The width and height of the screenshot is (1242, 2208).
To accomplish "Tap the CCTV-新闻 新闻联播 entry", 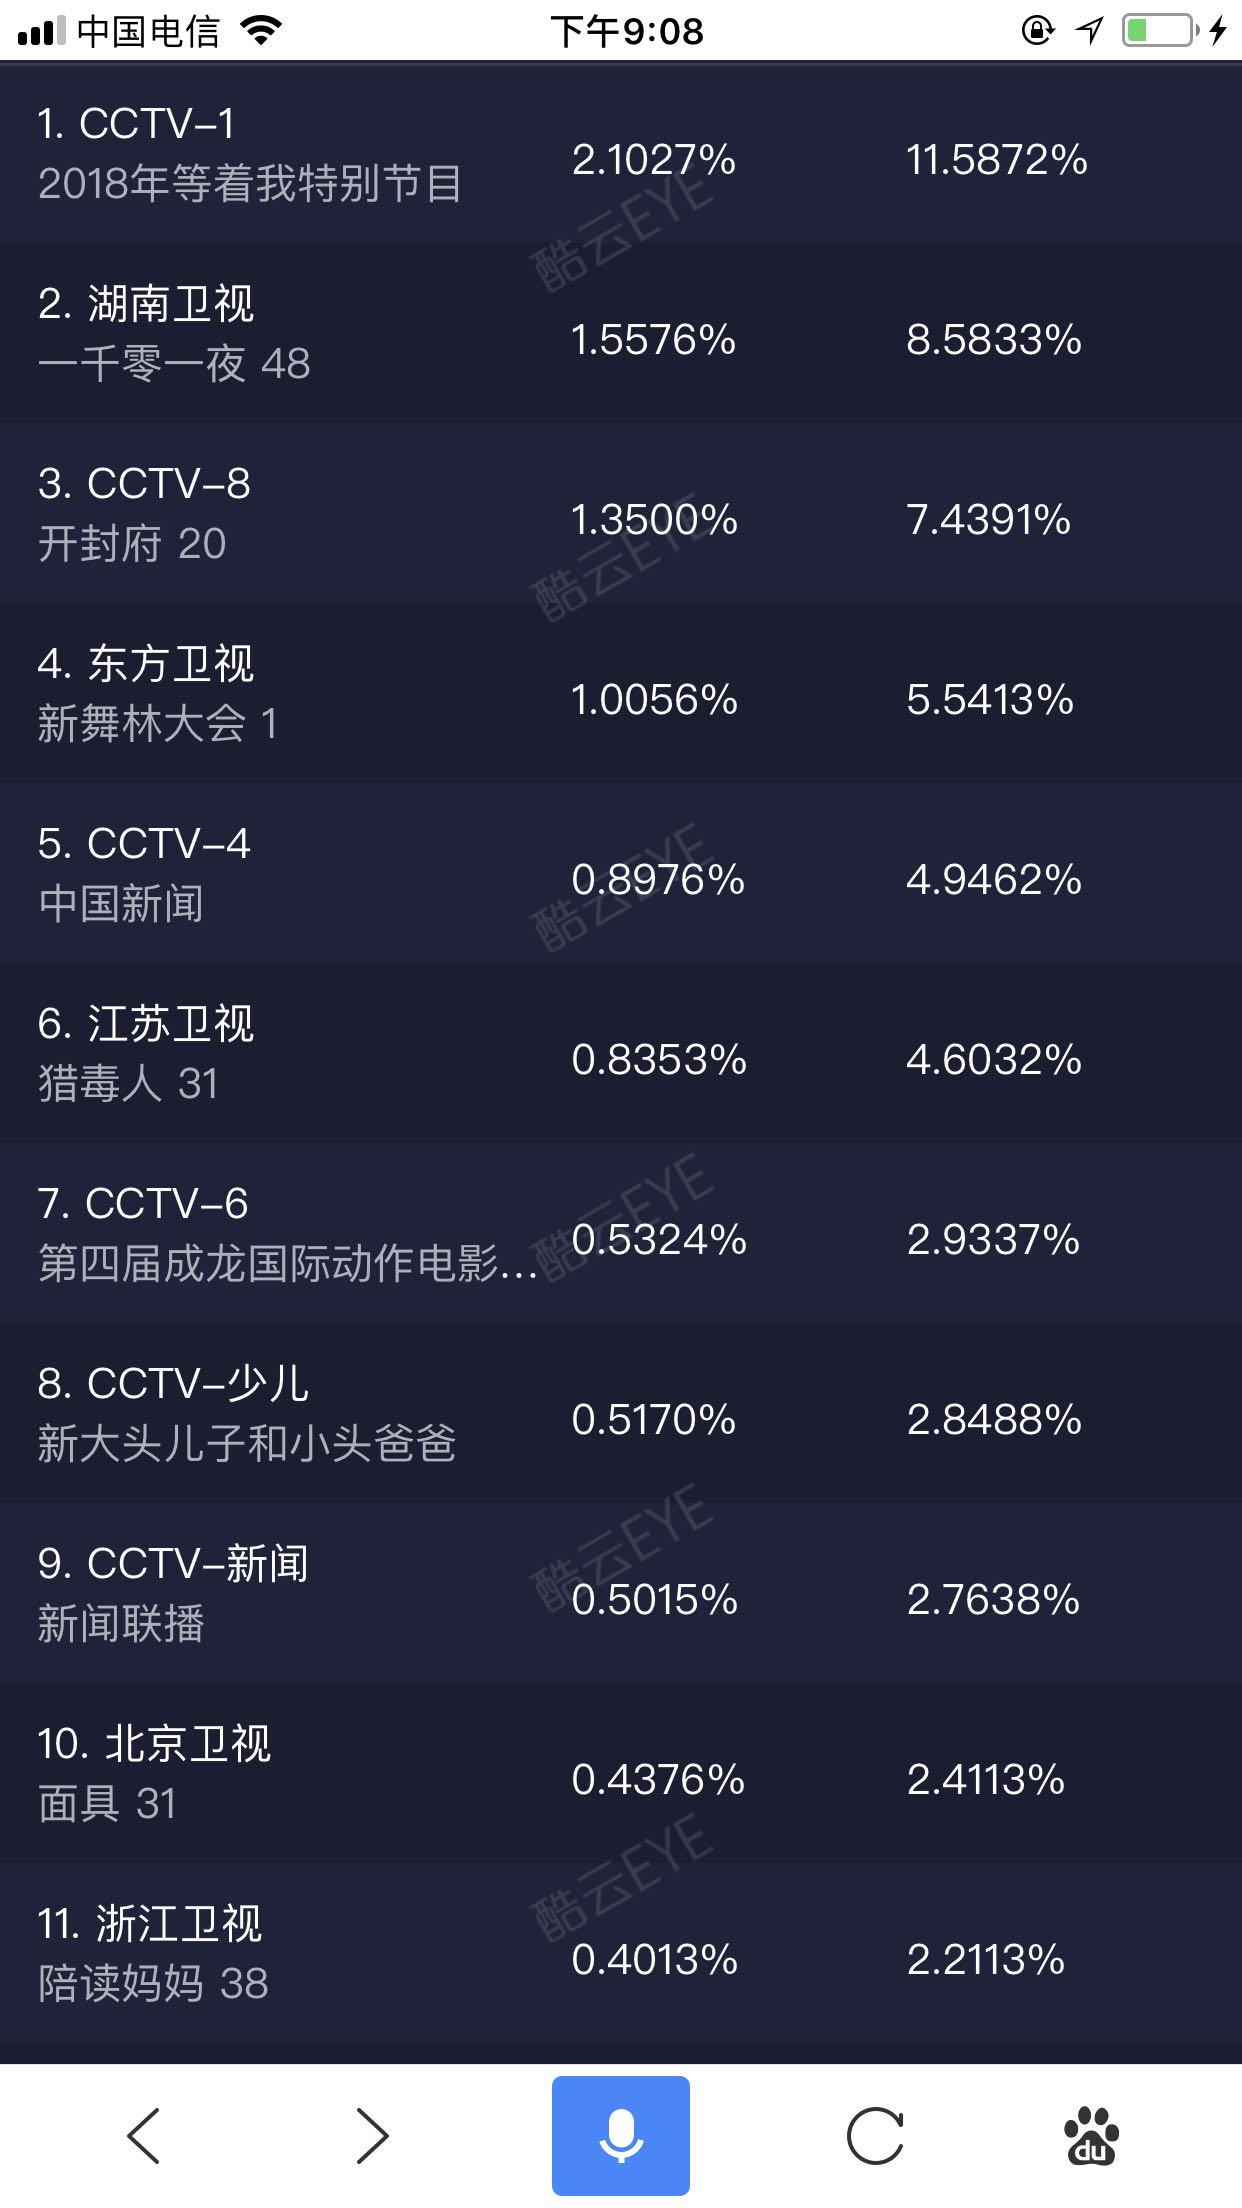I will point(621,1592).
